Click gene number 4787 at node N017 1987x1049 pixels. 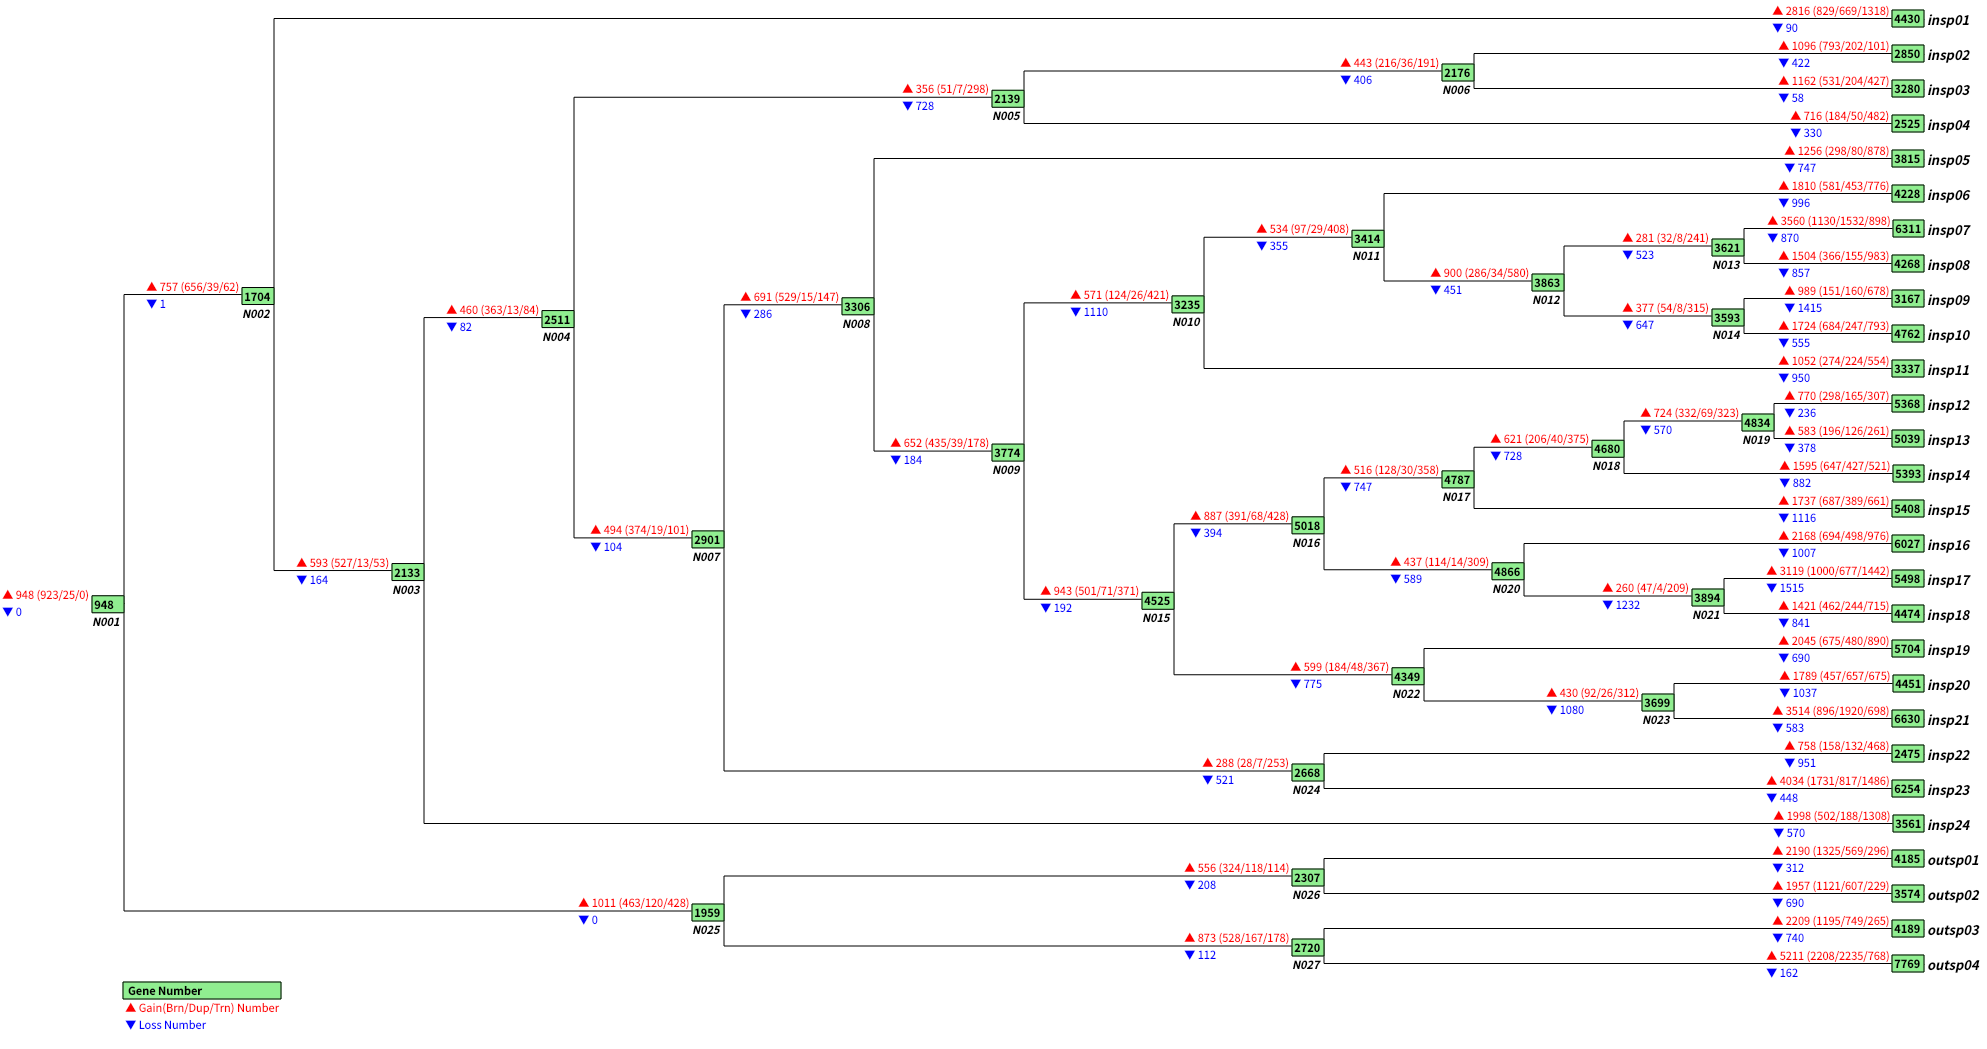tap(1457, 479)
